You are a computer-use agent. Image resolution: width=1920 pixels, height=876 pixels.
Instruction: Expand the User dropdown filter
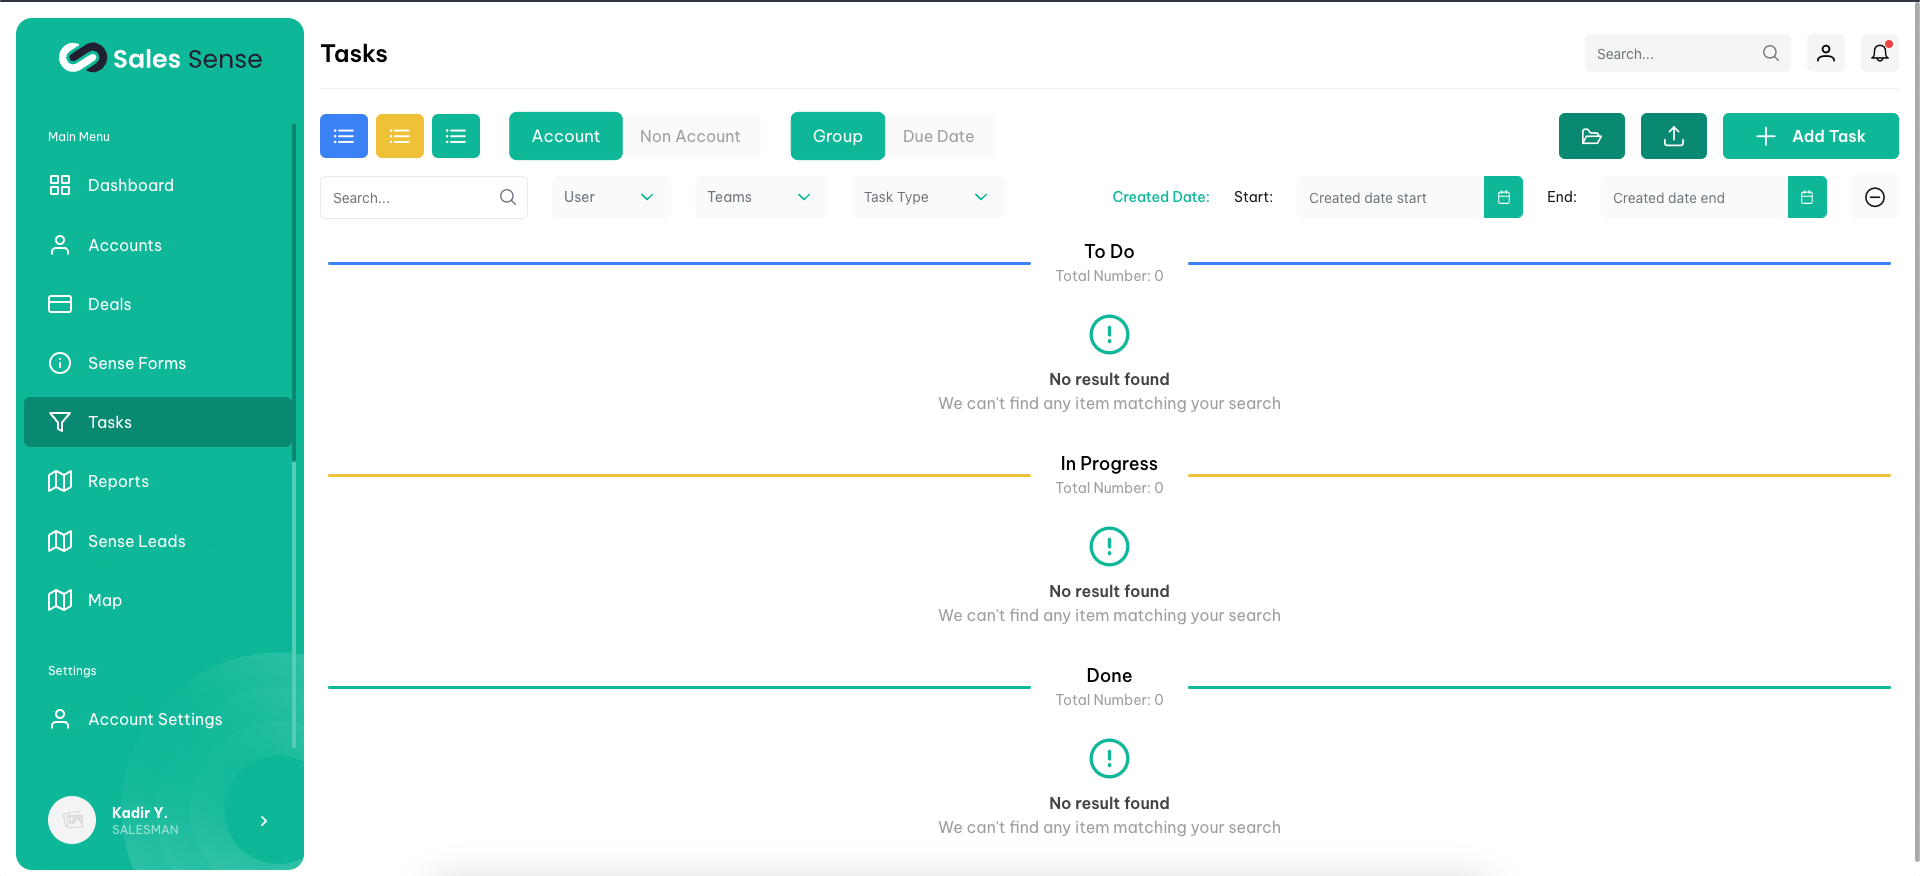pos(610,197)
